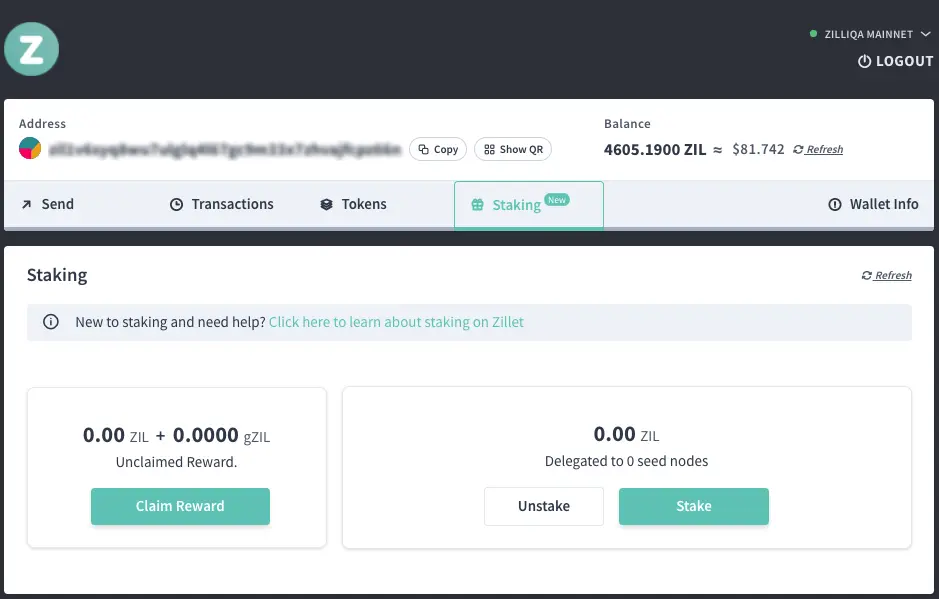Click the green network status dot
The width and height of the screenshot is (939, 599).
(813, 34)
